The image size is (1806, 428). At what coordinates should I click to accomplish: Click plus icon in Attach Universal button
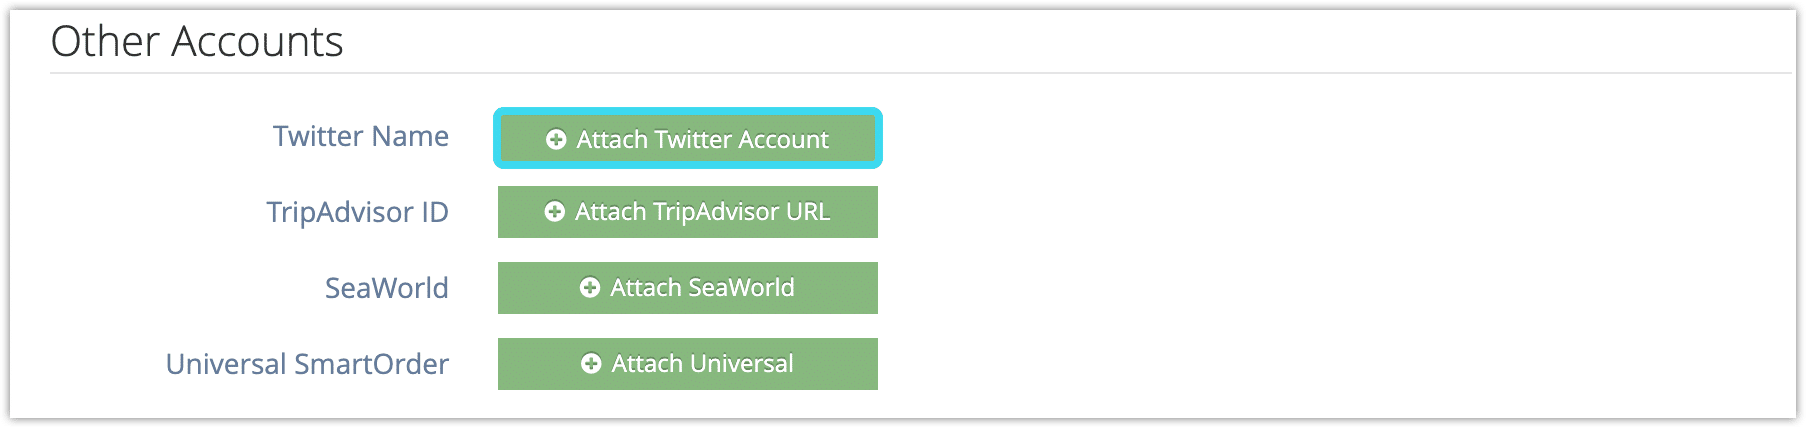click(x=591, y=364)
